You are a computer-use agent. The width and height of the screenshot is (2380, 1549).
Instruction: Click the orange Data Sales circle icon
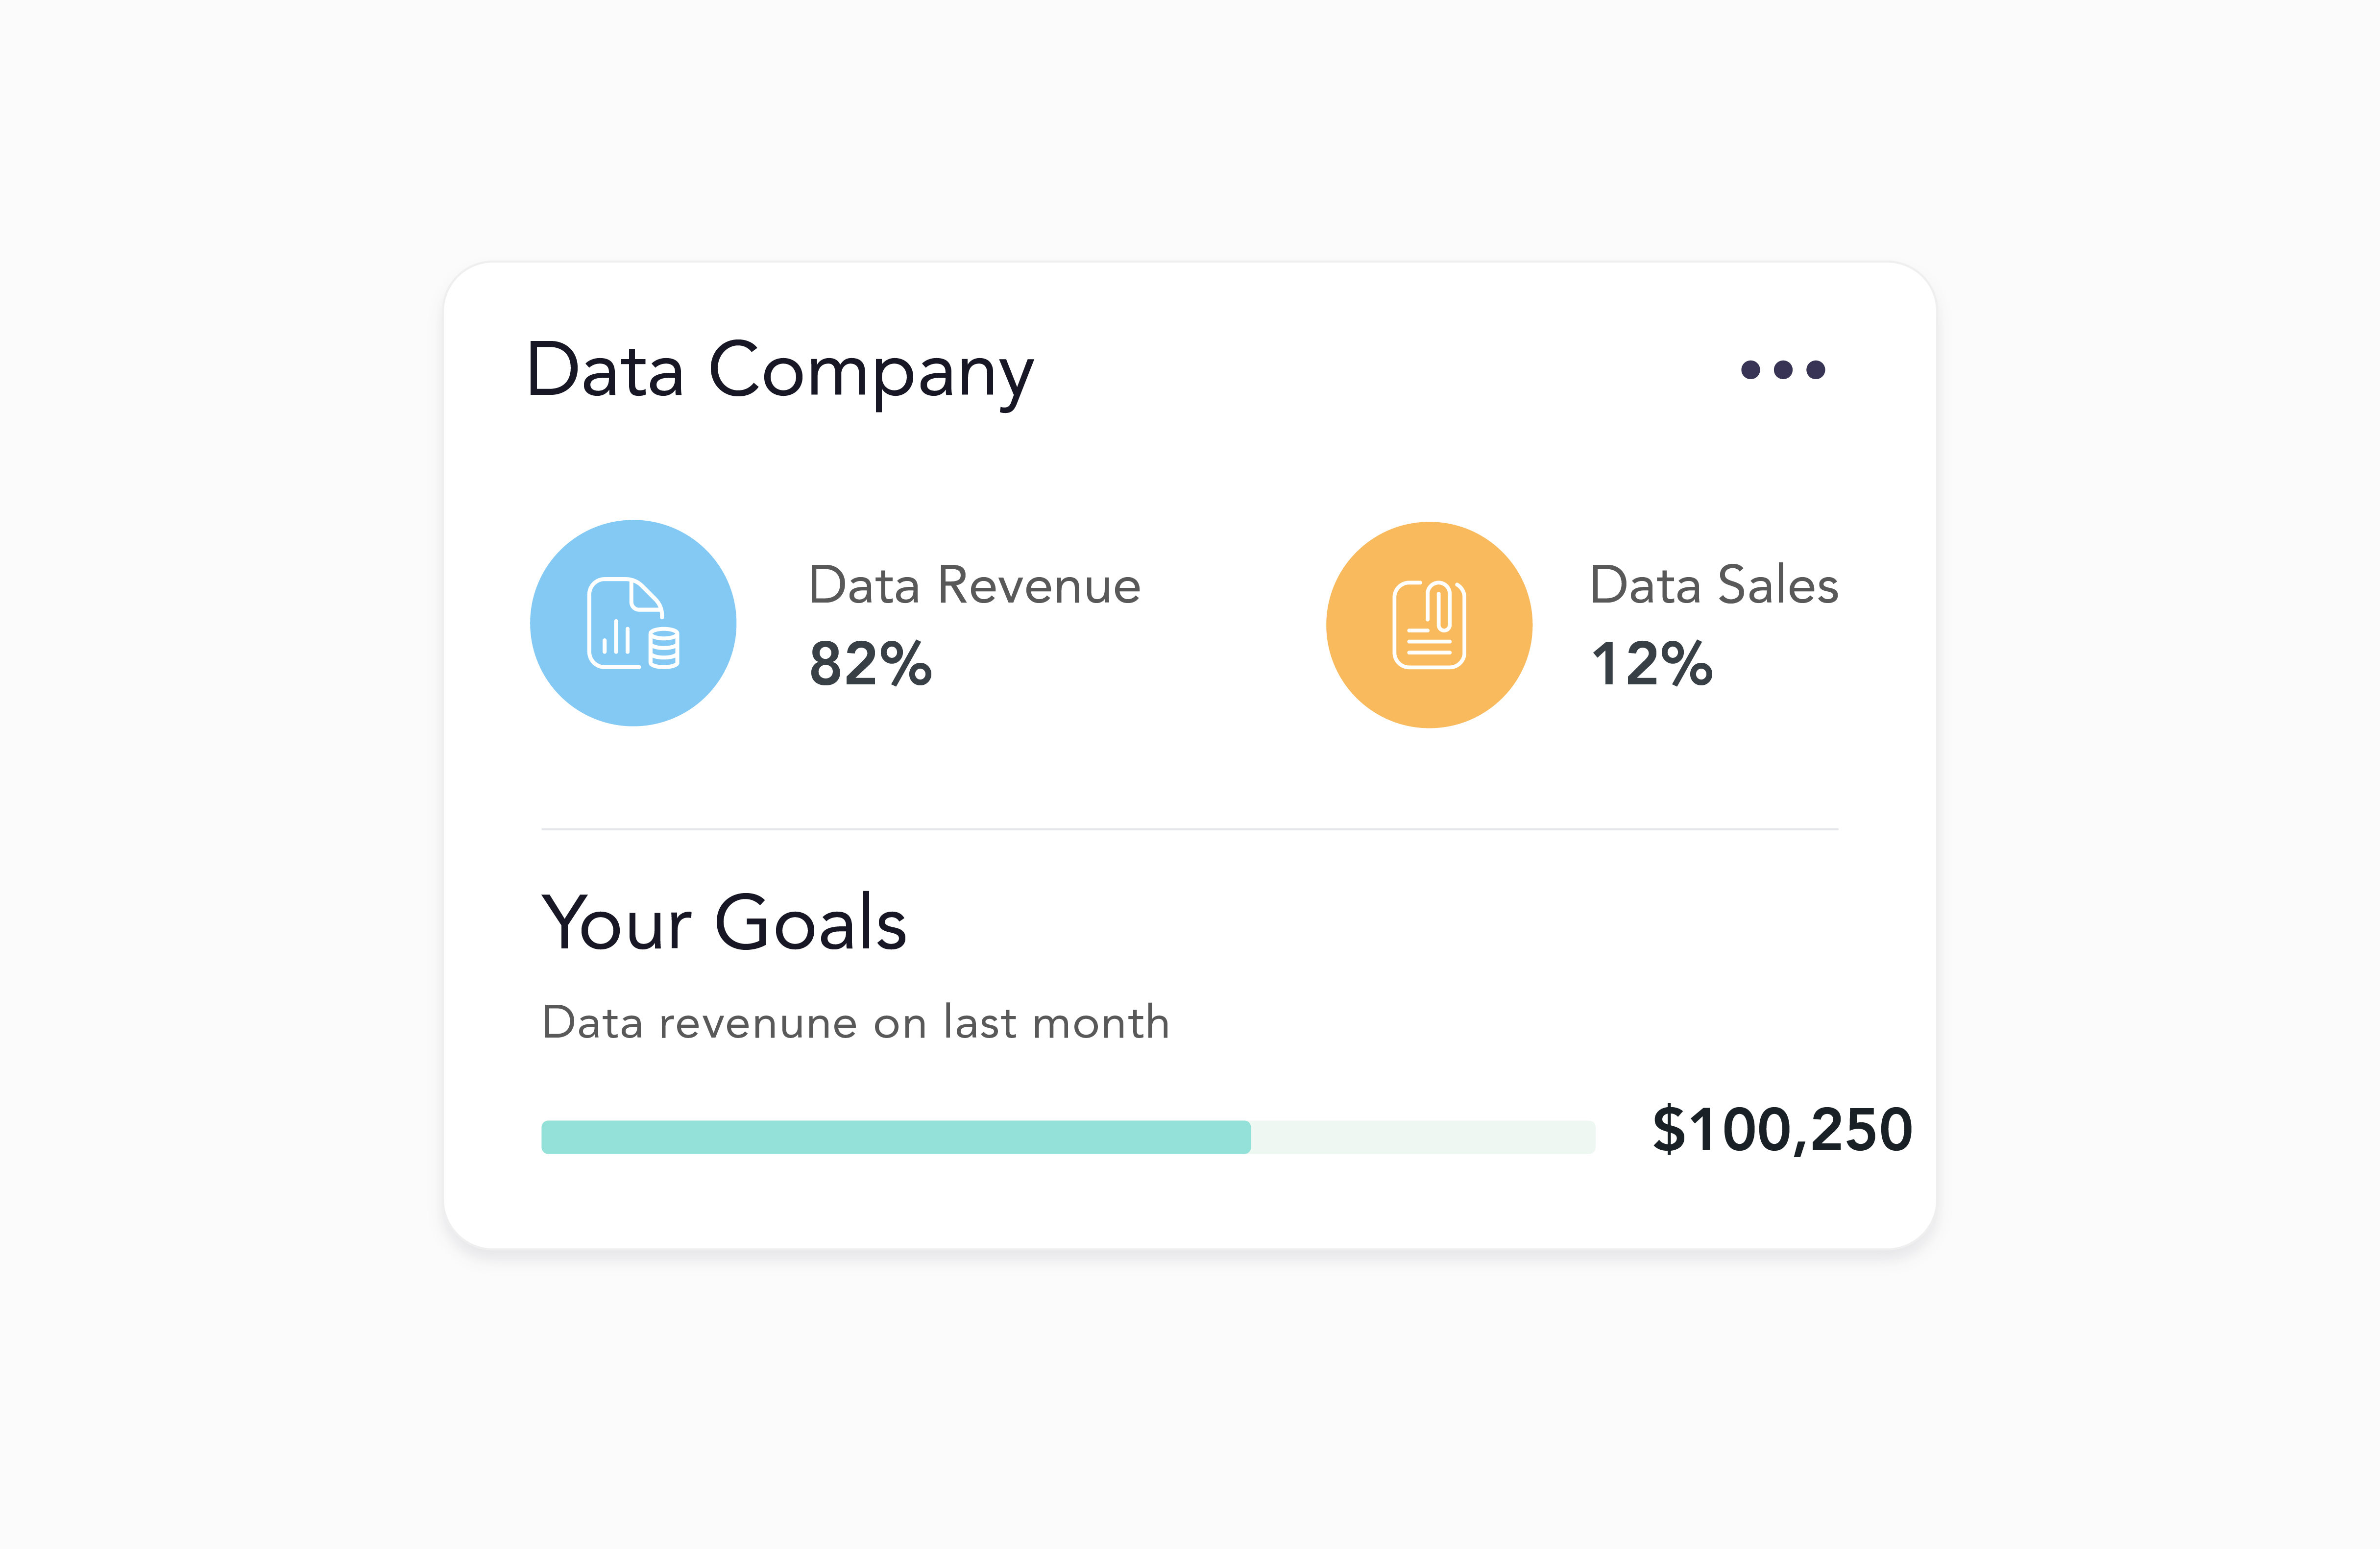(1429, 625)
